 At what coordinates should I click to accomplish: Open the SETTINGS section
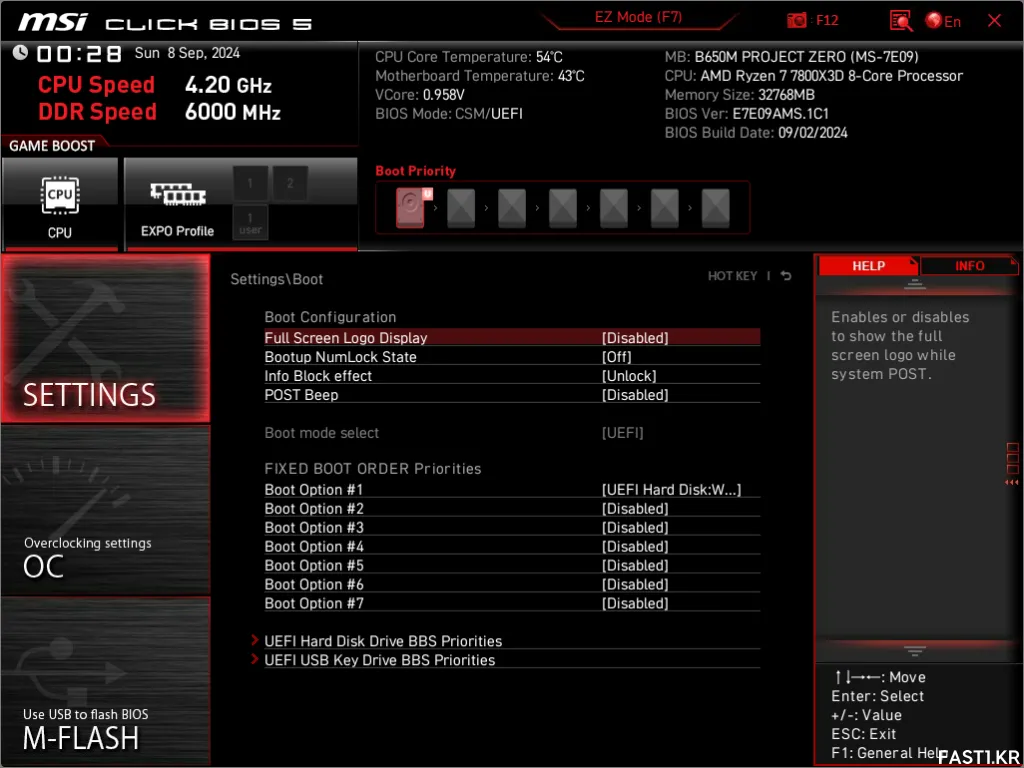(x=106, y=338)
